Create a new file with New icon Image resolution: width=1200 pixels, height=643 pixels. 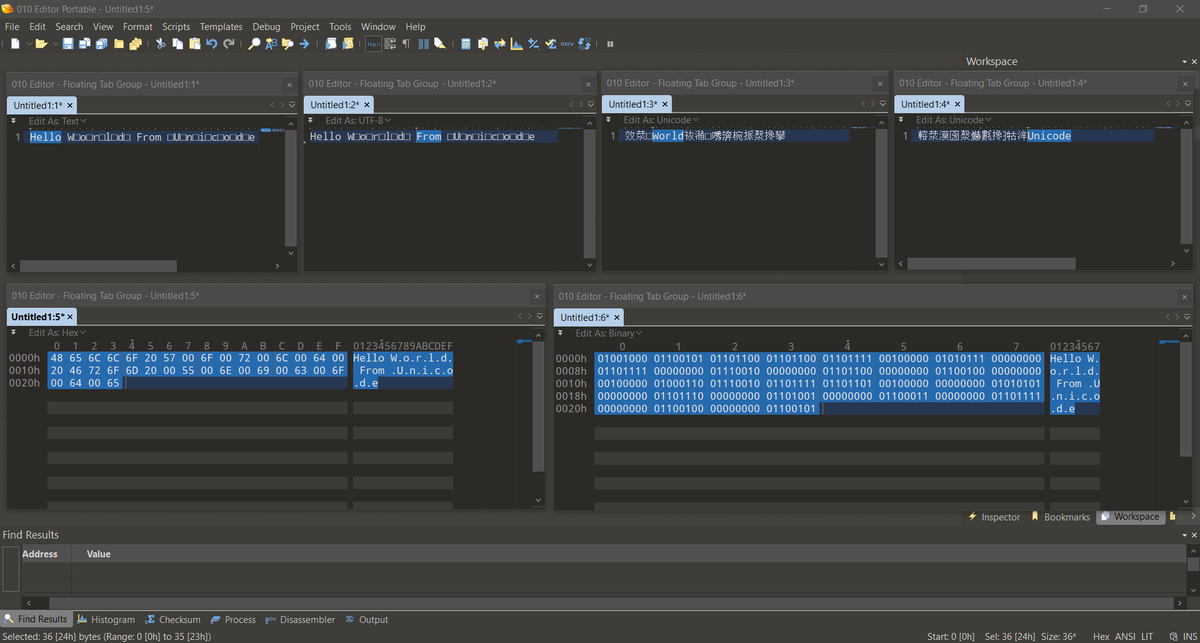(15, 44)
